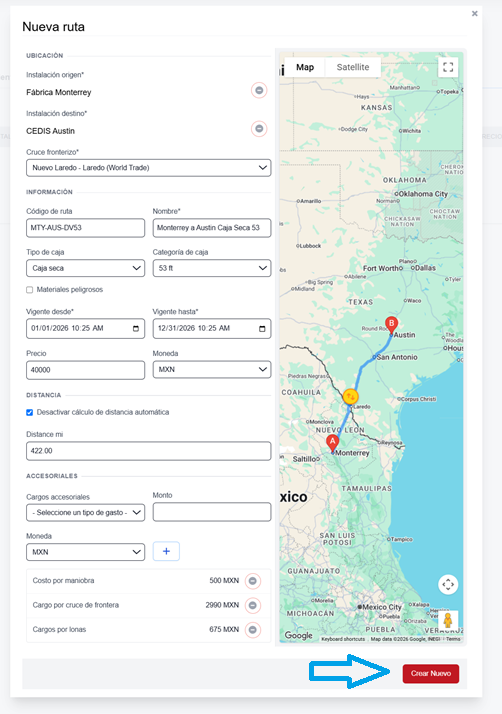Open the accessorial Moneda dropdown
Screen dimensions: 502x714
[x=86, y=552]
